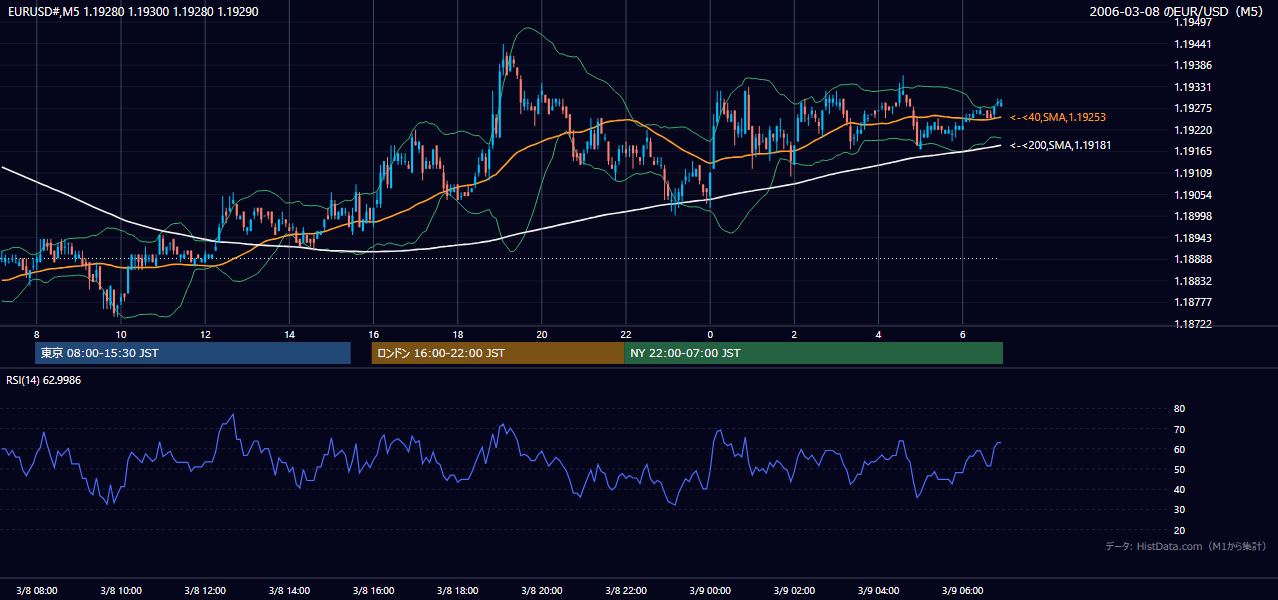
Task: Click the 3/8 10:00 date-time label
Action: coord(120,590)
